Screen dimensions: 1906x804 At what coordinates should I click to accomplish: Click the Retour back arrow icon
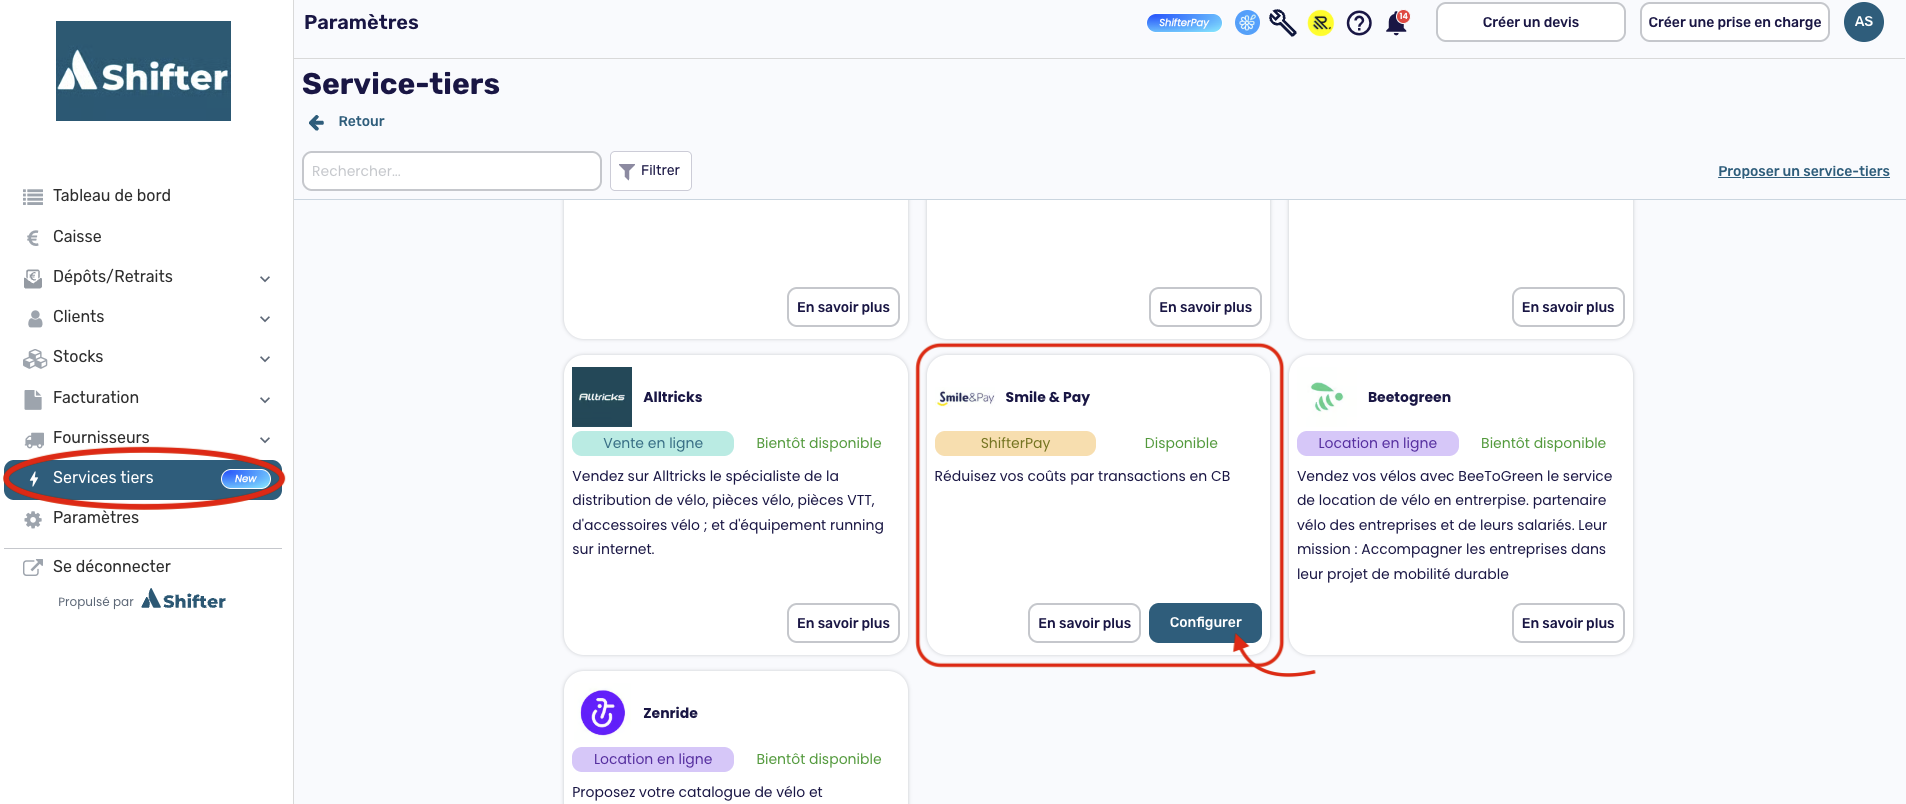pos(316,122)
